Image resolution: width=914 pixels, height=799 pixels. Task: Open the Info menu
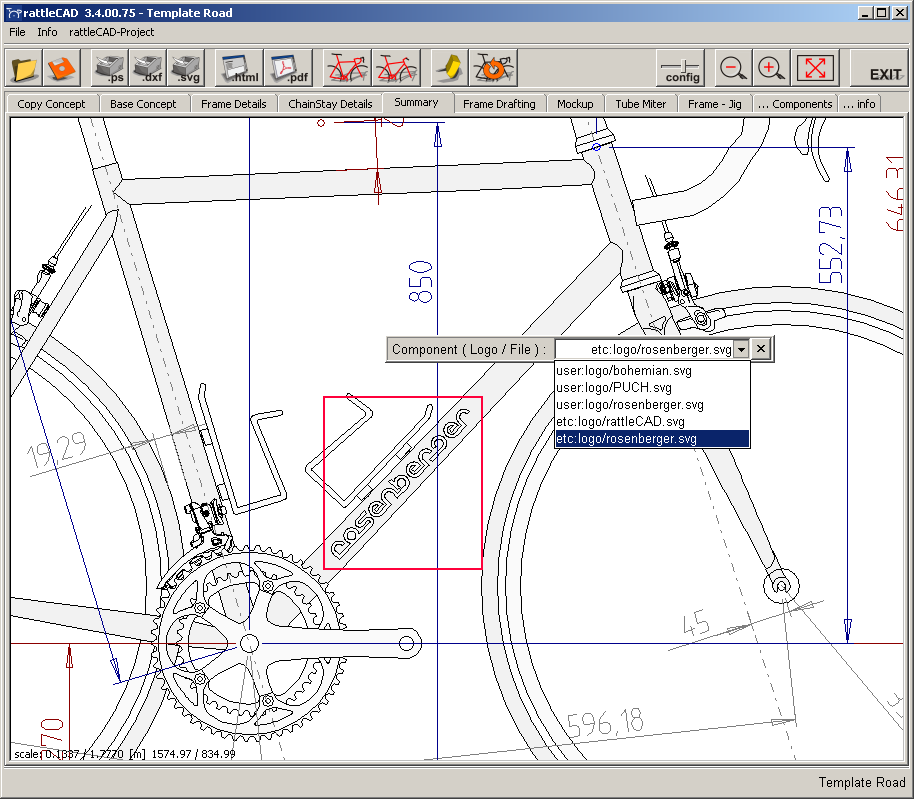(47, 32)
